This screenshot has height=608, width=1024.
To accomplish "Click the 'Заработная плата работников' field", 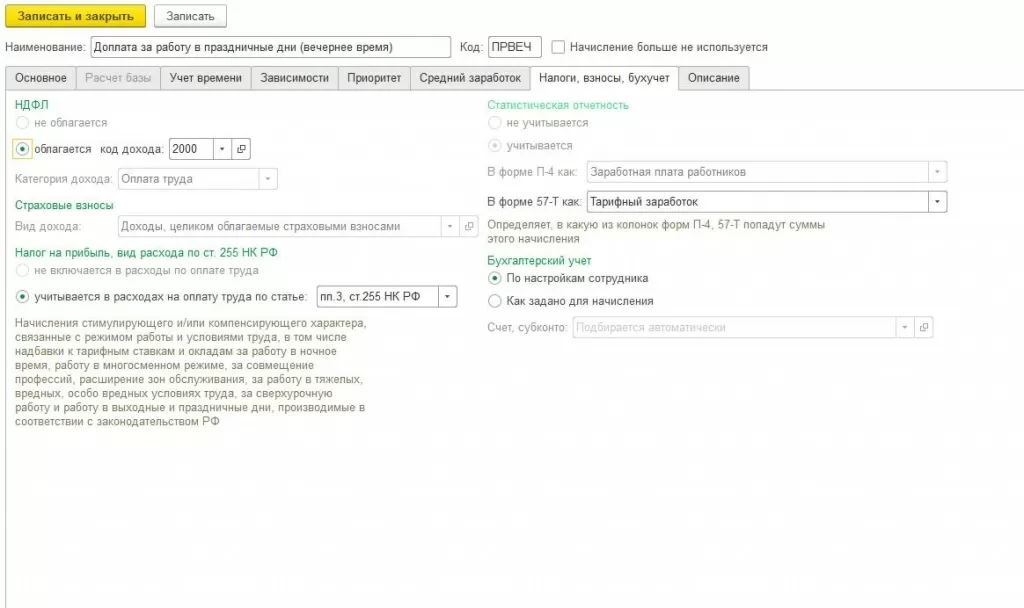I will tap(758, 172).
